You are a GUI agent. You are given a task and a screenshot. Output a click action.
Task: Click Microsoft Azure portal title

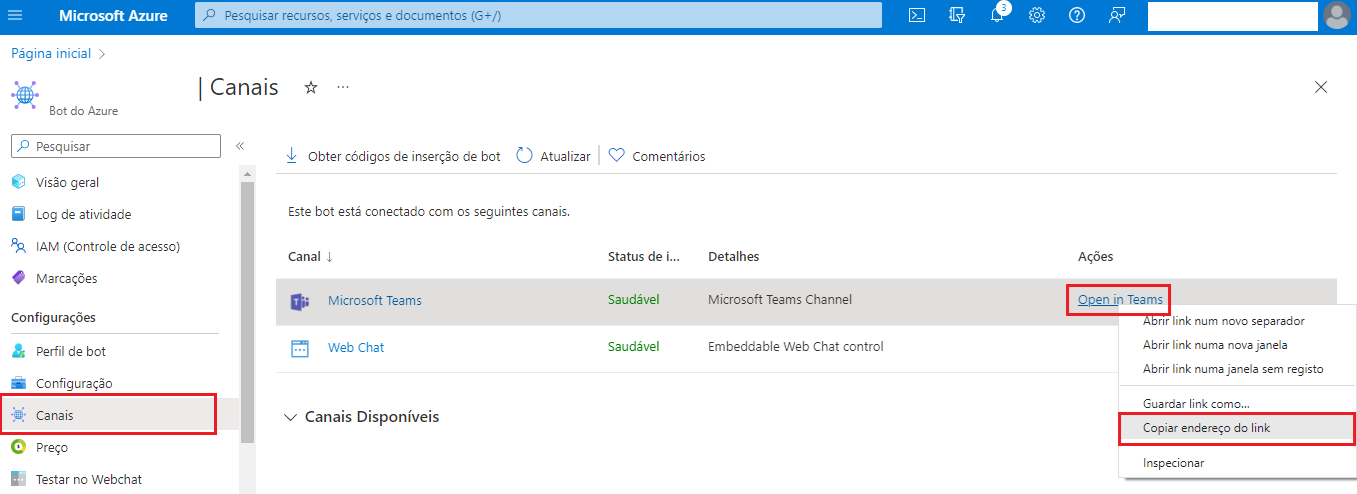(113, 15)
